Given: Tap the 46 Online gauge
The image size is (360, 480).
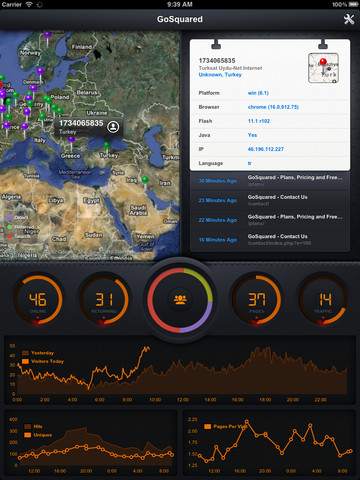Looking at the screenshot, I should [38, 299].
